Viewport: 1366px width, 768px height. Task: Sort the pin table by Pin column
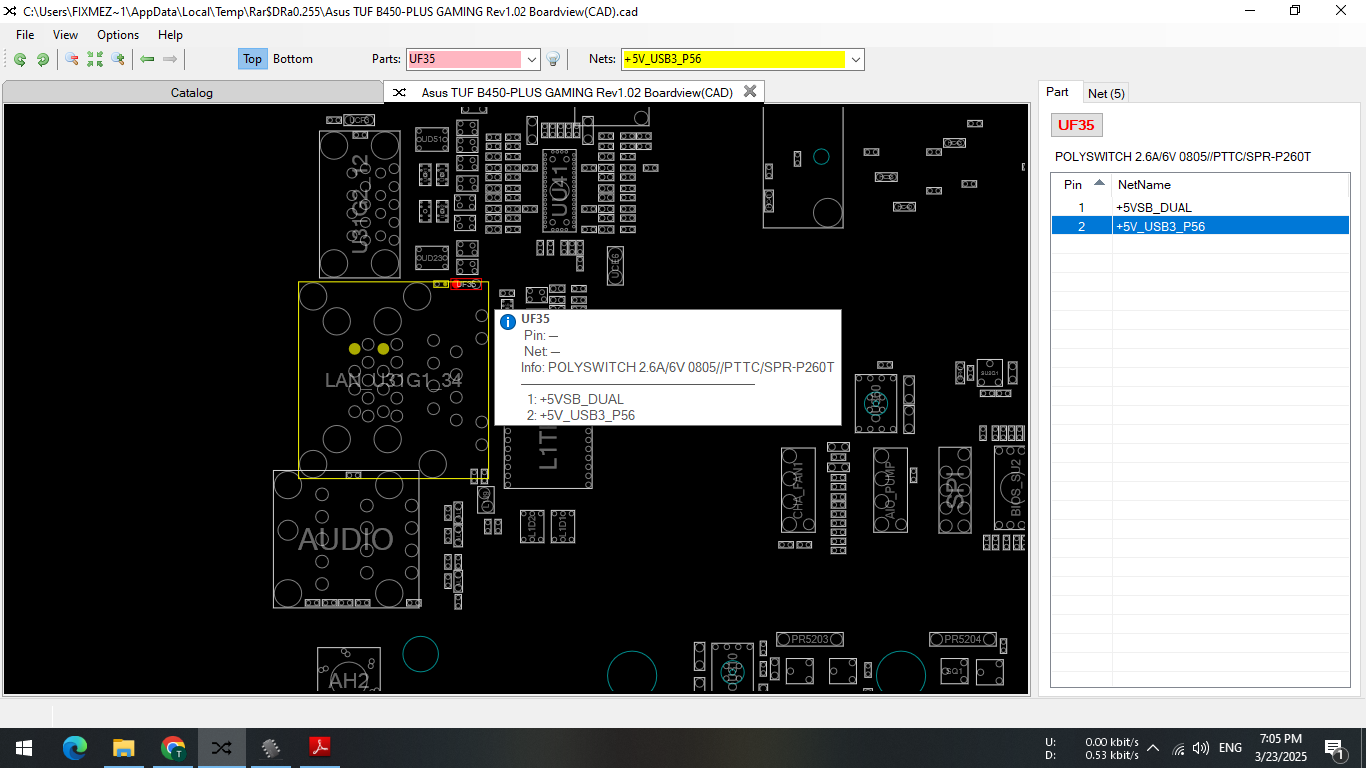point(1081,184)
